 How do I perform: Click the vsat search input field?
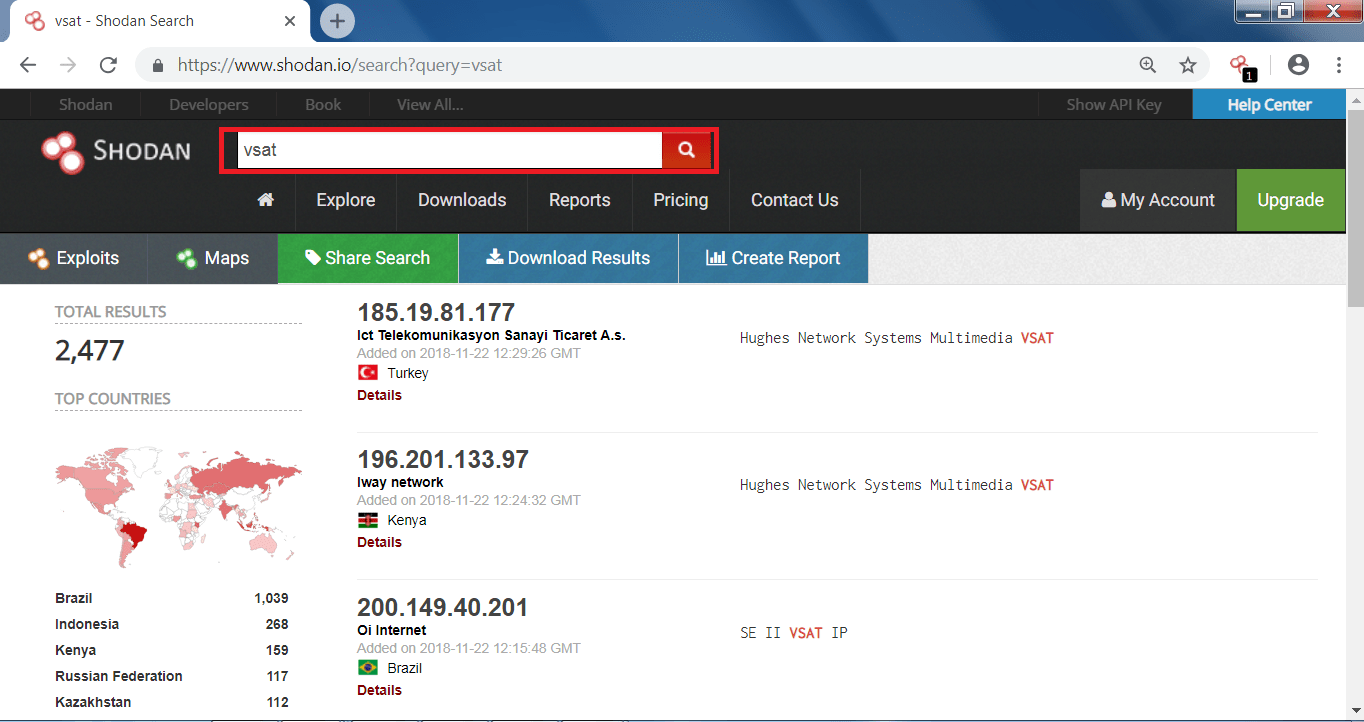451,150
